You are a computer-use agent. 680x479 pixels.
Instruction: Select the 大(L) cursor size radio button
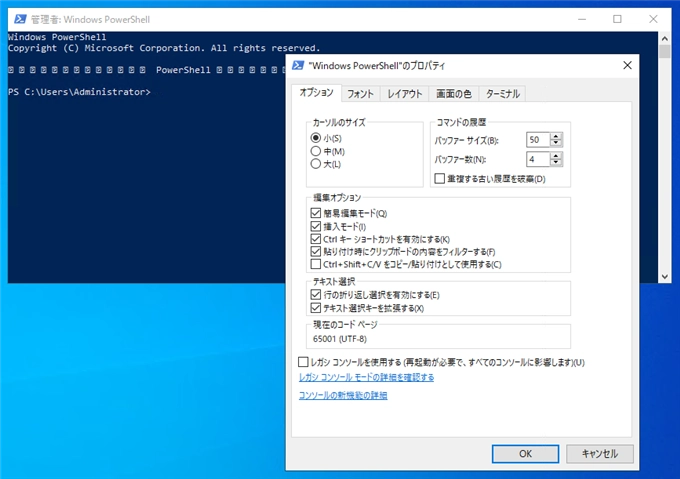(x=316, y=163)
